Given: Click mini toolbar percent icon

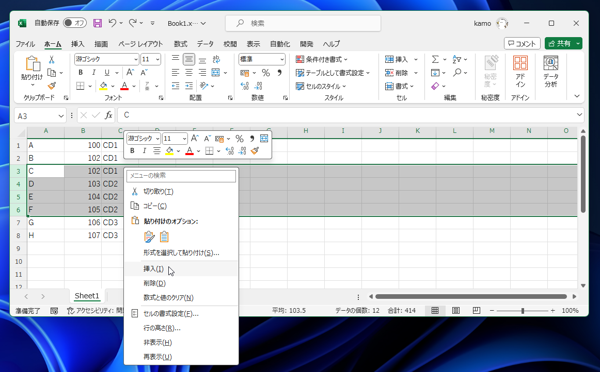Looking at the screenshot, I should point(240,139).
